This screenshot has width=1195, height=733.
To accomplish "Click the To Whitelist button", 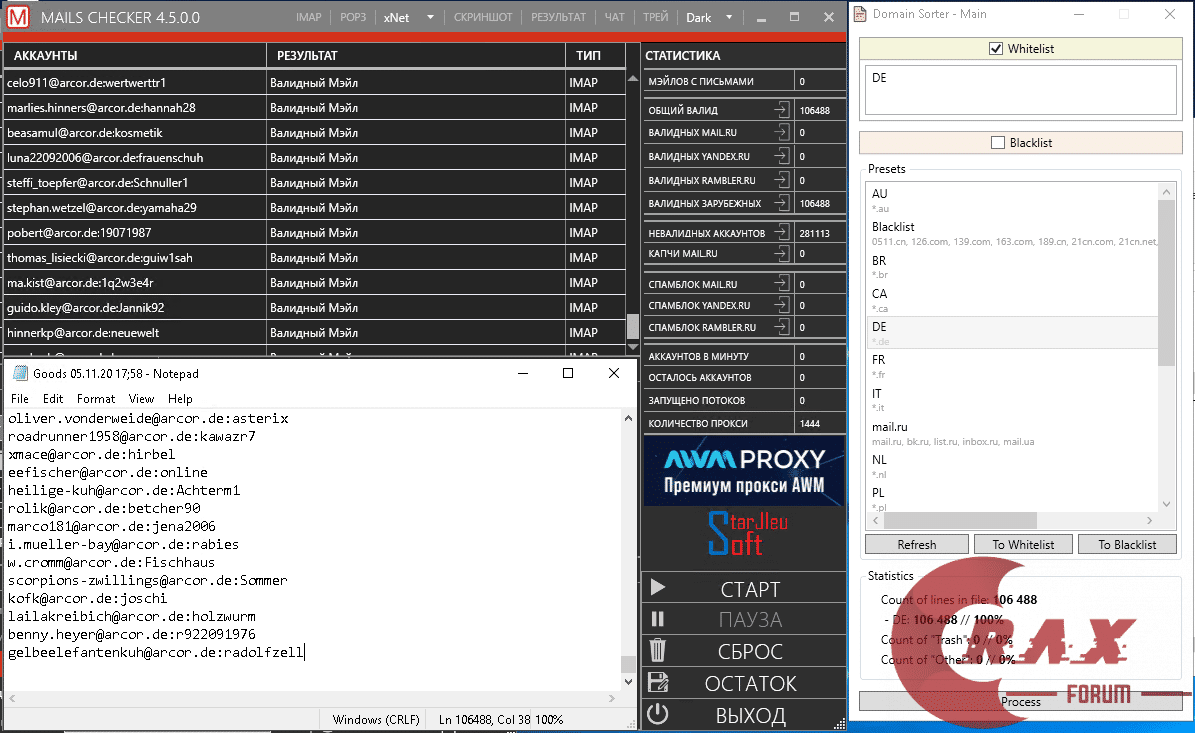I will (1023, 545).
